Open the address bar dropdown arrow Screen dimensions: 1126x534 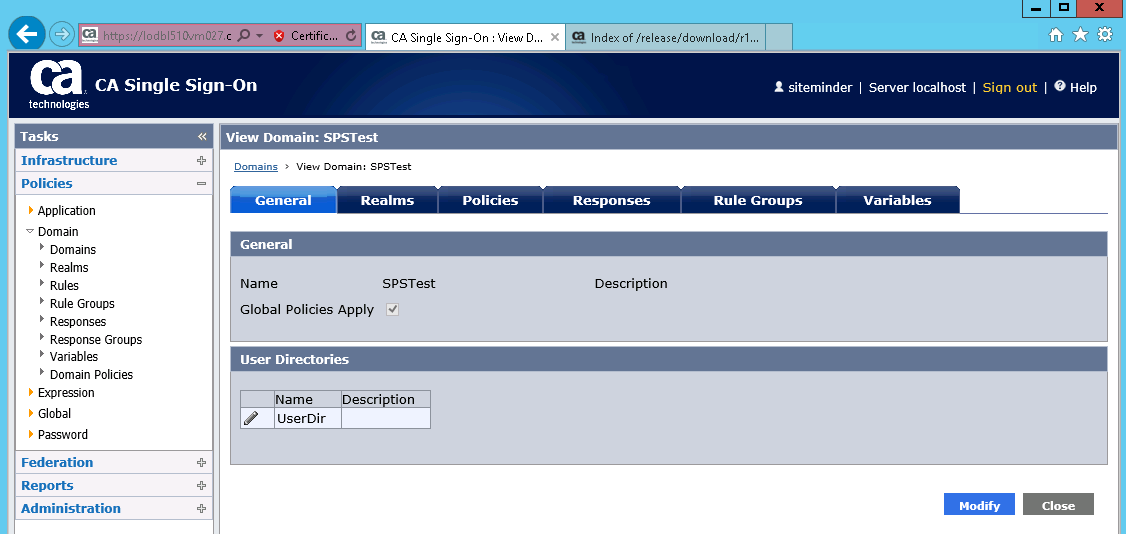coord(259,35)
